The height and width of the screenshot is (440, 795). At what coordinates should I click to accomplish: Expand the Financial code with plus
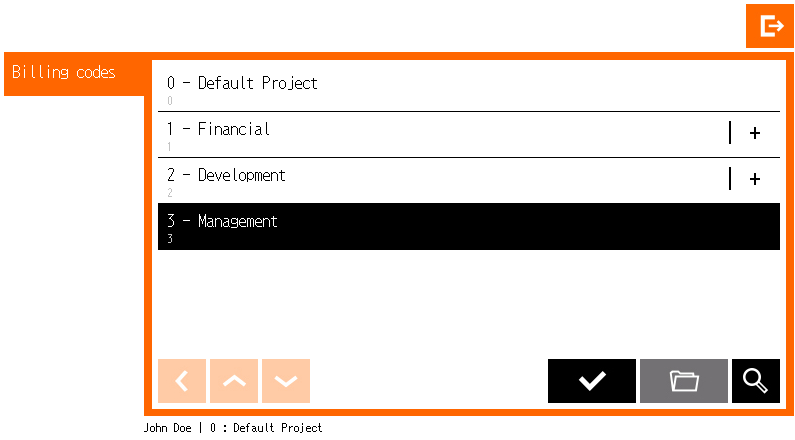(755, 133)
